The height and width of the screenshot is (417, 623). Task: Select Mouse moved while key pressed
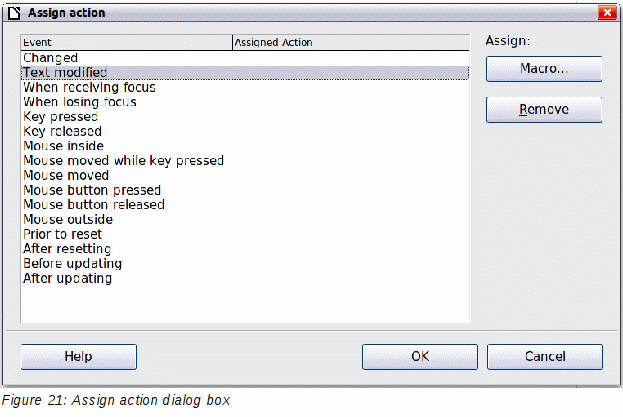click(245, 161)
